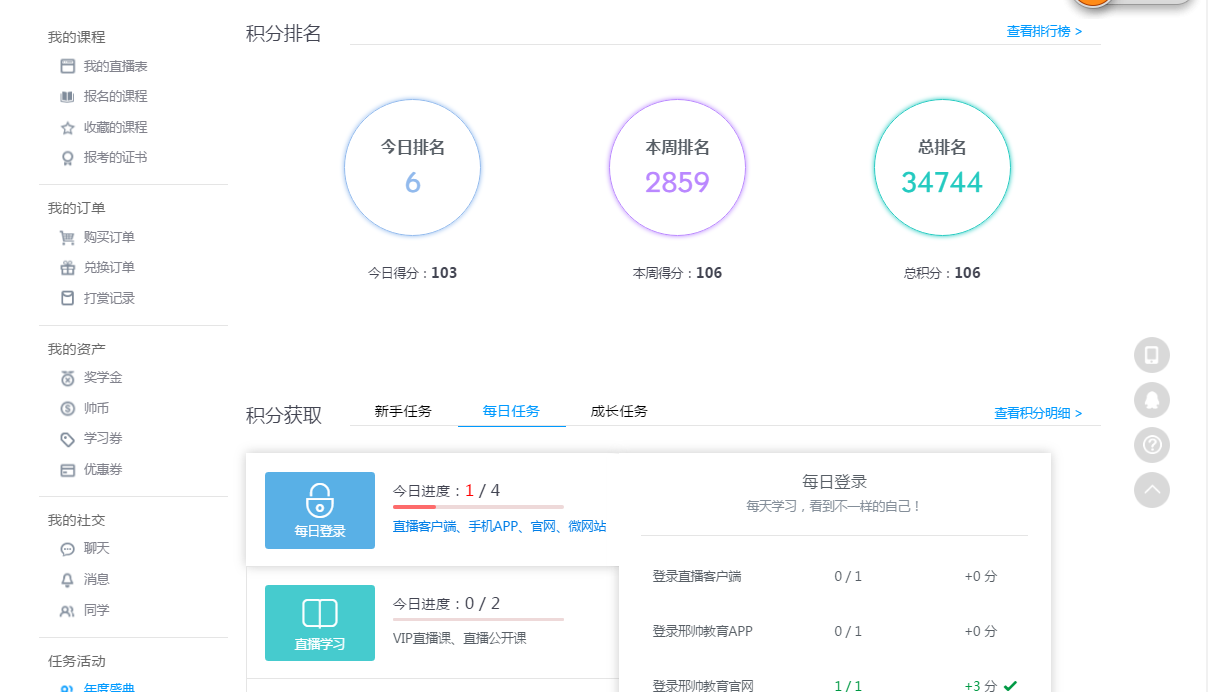Click the mobile phone floating icon

pyautogui.click(x=1151, y=355)
